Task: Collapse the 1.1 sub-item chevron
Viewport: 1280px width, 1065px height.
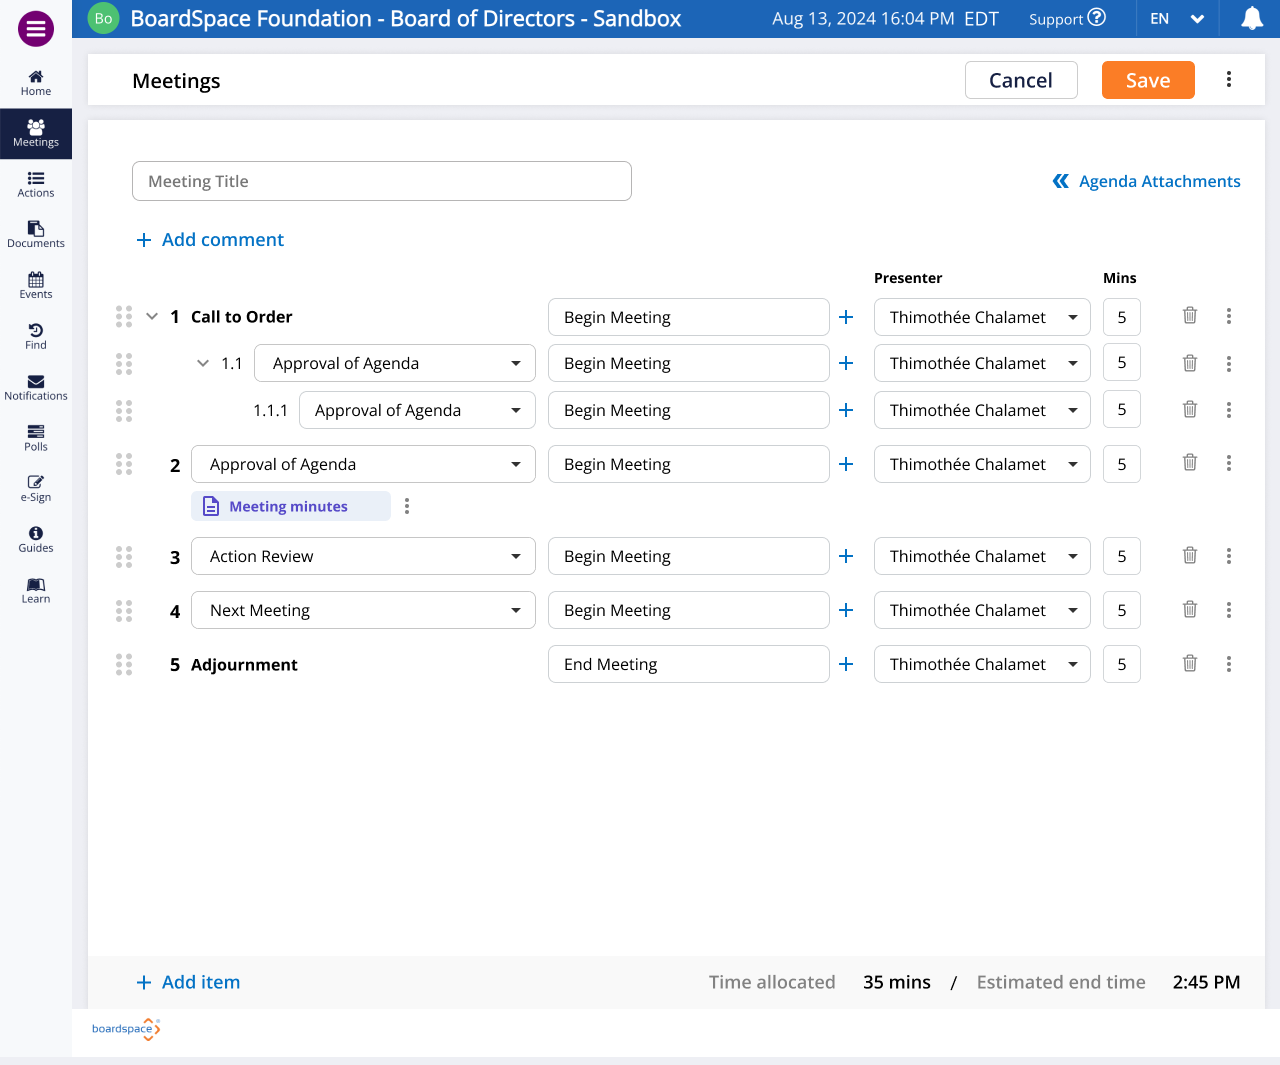Action: click(203, 363)
